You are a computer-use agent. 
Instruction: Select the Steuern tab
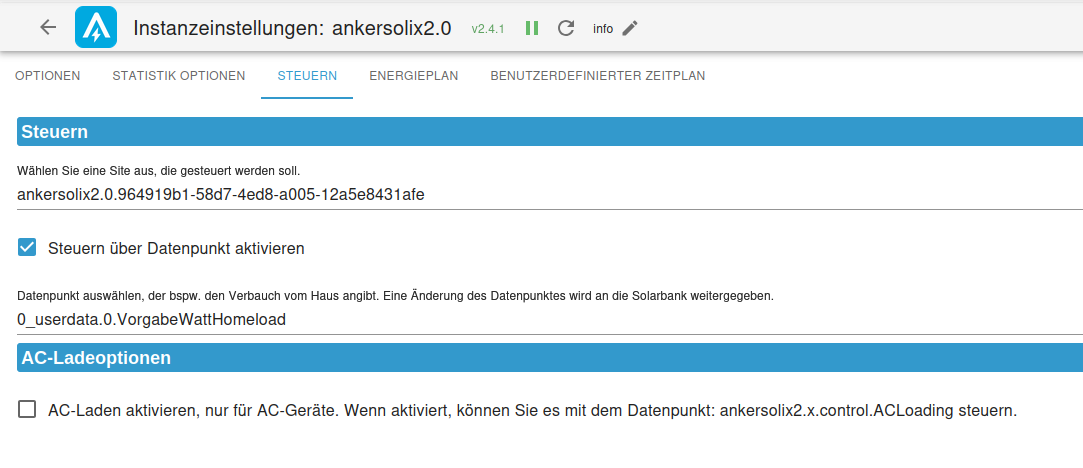307,76
